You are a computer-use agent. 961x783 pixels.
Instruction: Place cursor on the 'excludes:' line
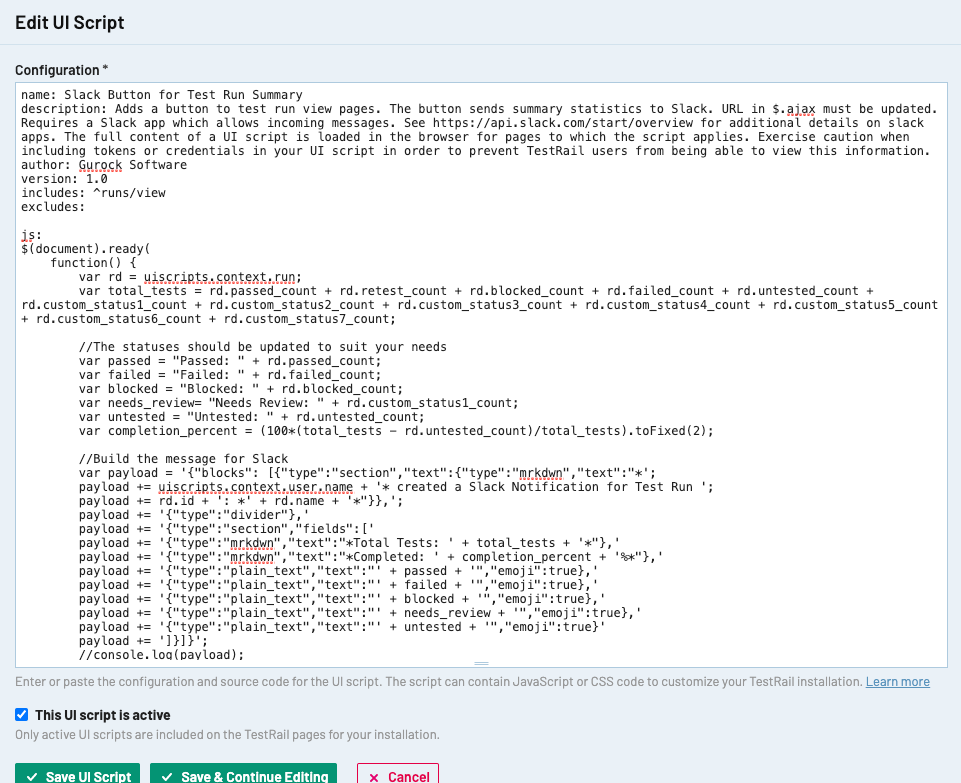click(x=53, y=207)
